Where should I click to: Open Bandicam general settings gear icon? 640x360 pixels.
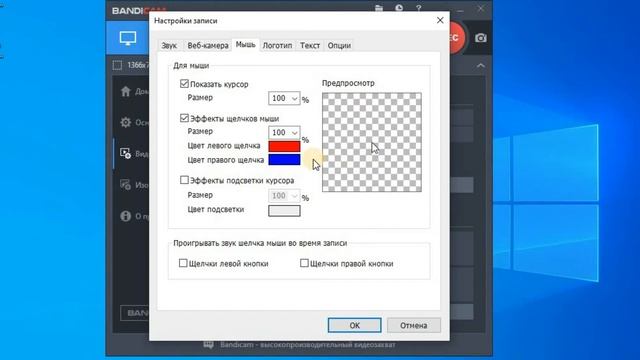click(x=125, y=122)
